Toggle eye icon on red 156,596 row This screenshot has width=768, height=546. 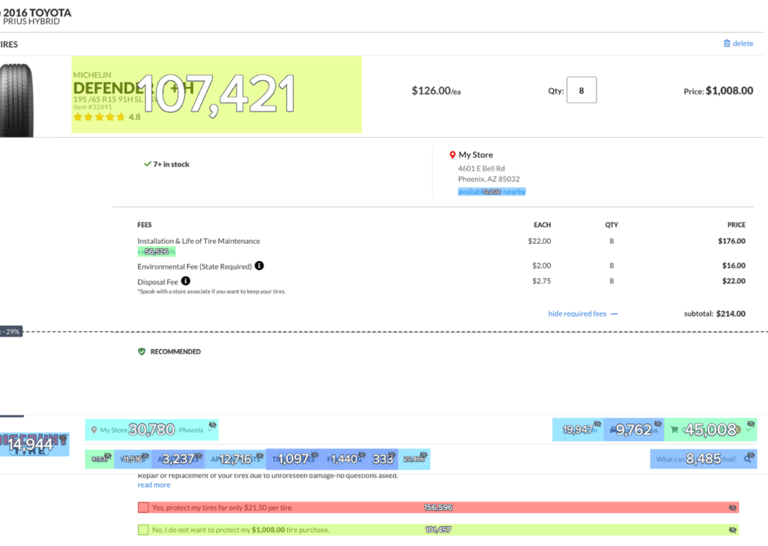733,508
